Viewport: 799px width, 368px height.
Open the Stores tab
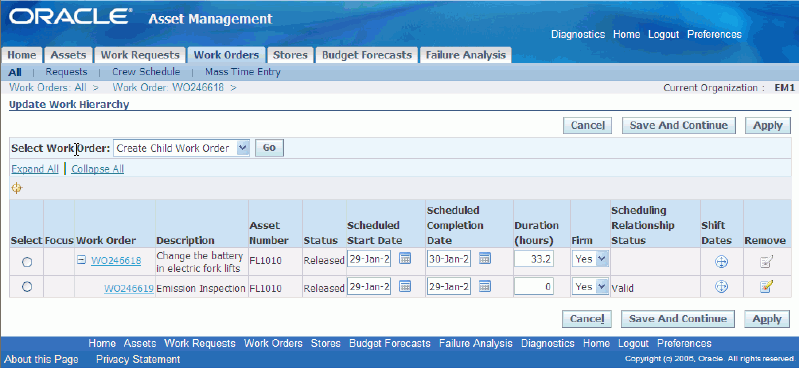click(290, 55)
